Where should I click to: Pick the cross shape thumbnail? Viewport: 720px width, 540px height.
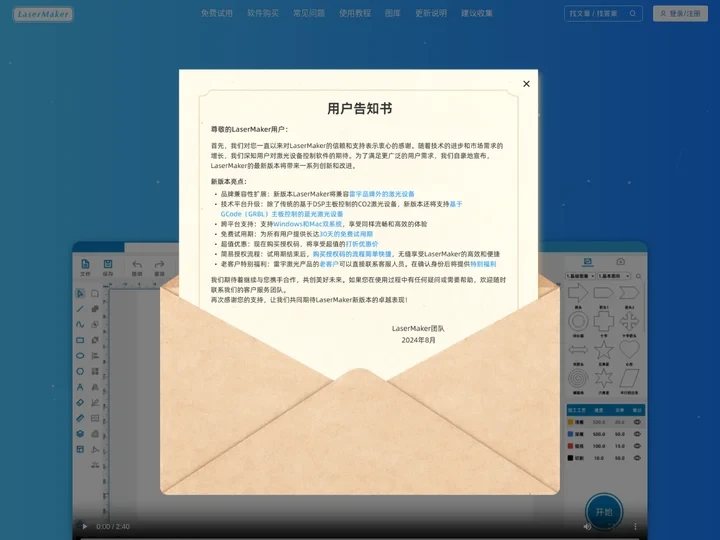click(603, 321)
